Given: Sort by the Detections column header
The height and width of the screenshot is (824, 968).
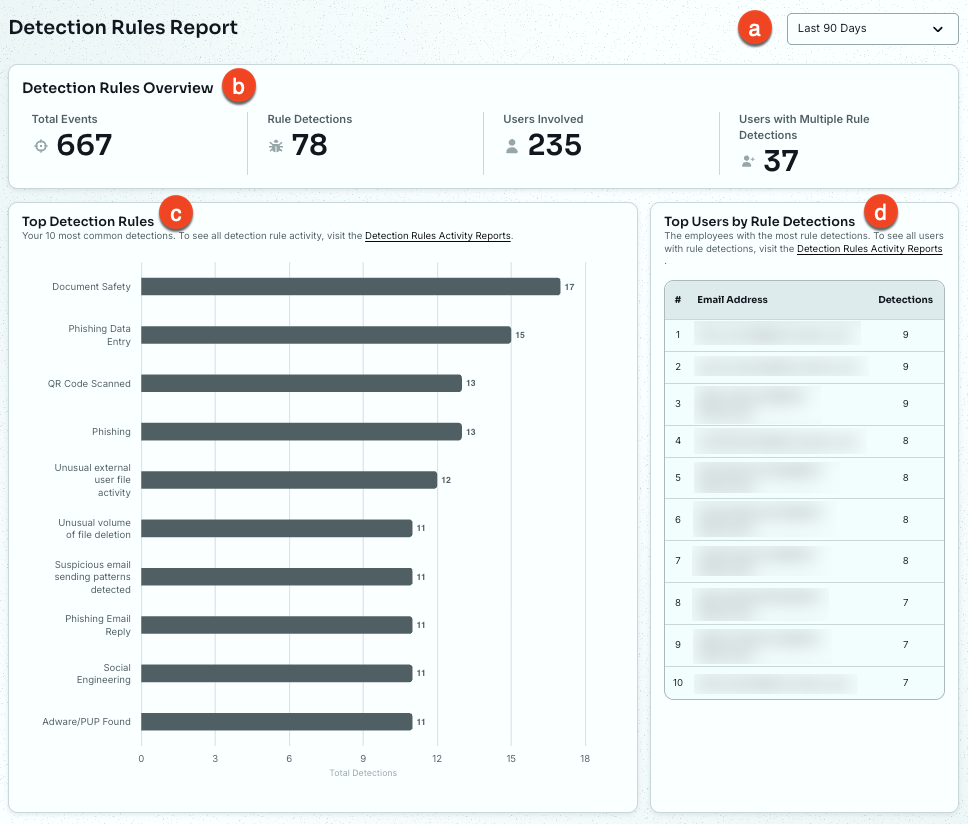Looking at the screenshot, I should pyautogui.click(x=905, y=299).
